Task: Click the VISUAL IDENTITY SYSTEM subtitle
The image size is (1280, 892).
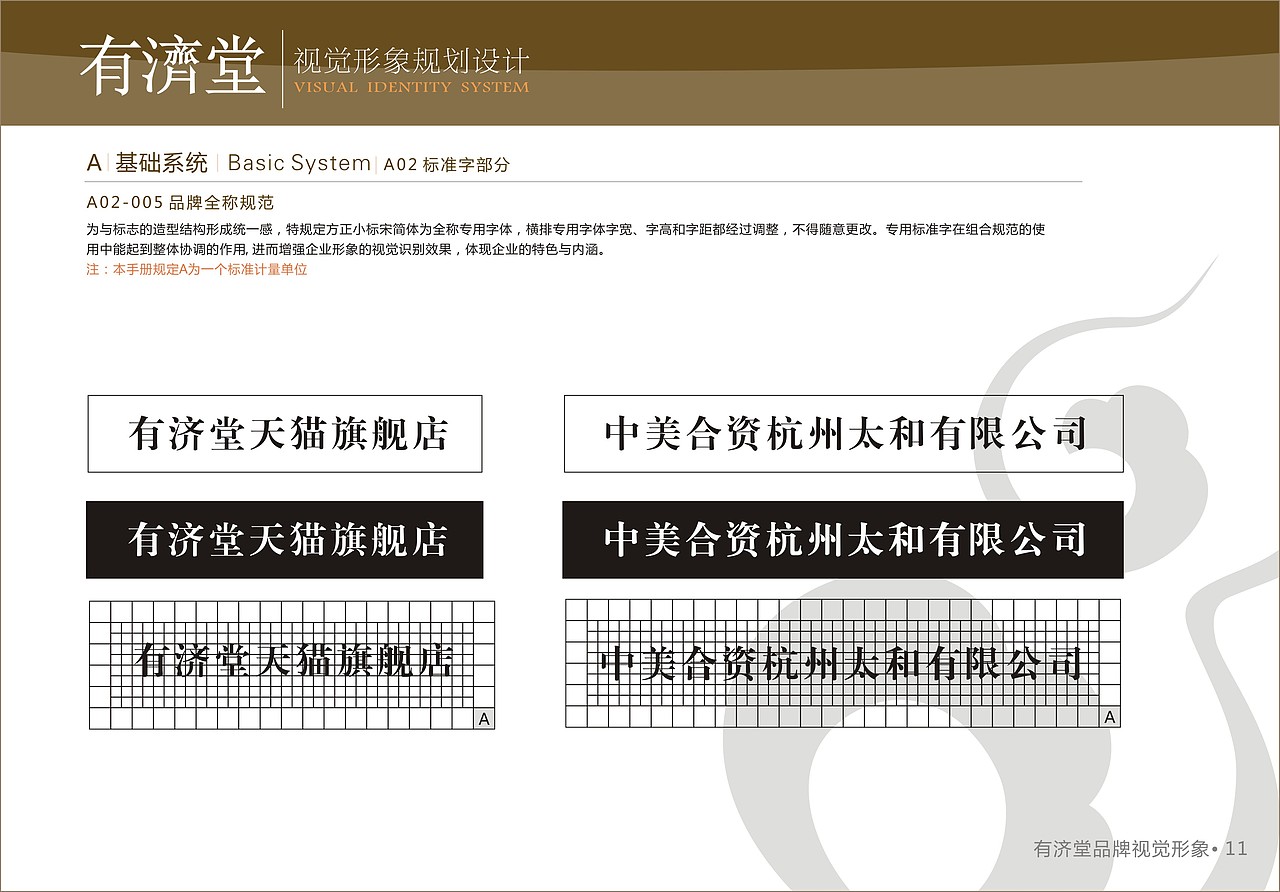Action: pos(411,87)
